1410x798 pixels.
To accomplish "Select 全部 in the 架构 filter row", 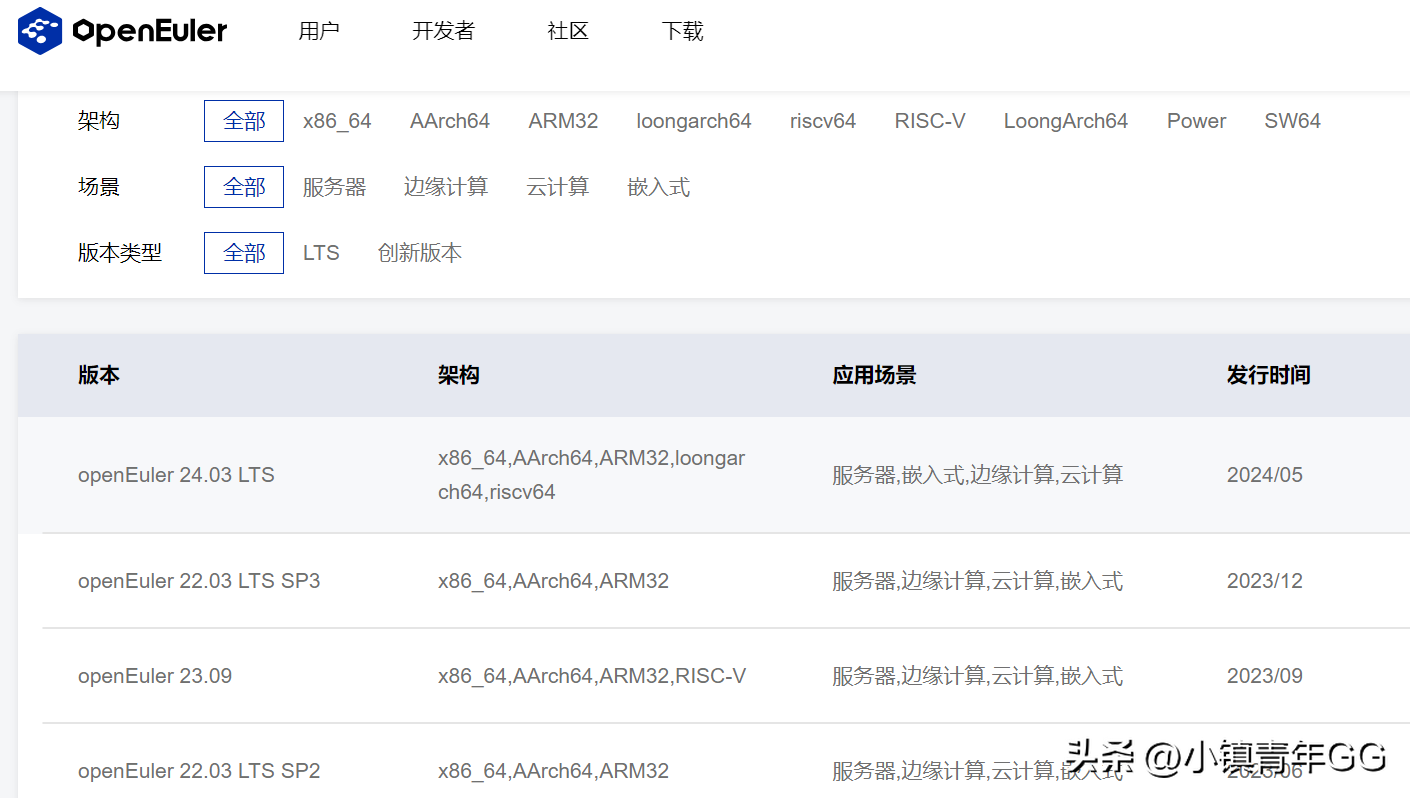I will [244, 121].
